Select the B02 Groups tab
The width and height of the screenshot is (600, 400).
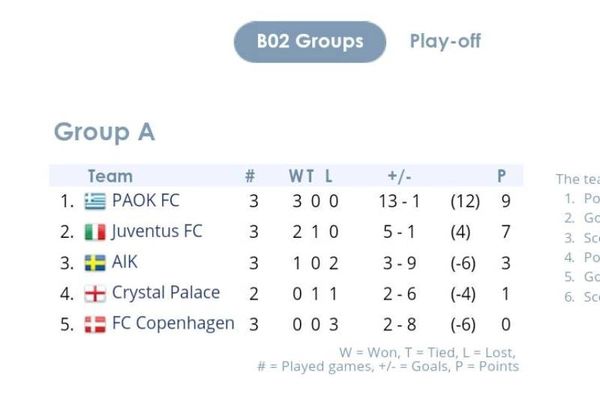tap(310, 42)
